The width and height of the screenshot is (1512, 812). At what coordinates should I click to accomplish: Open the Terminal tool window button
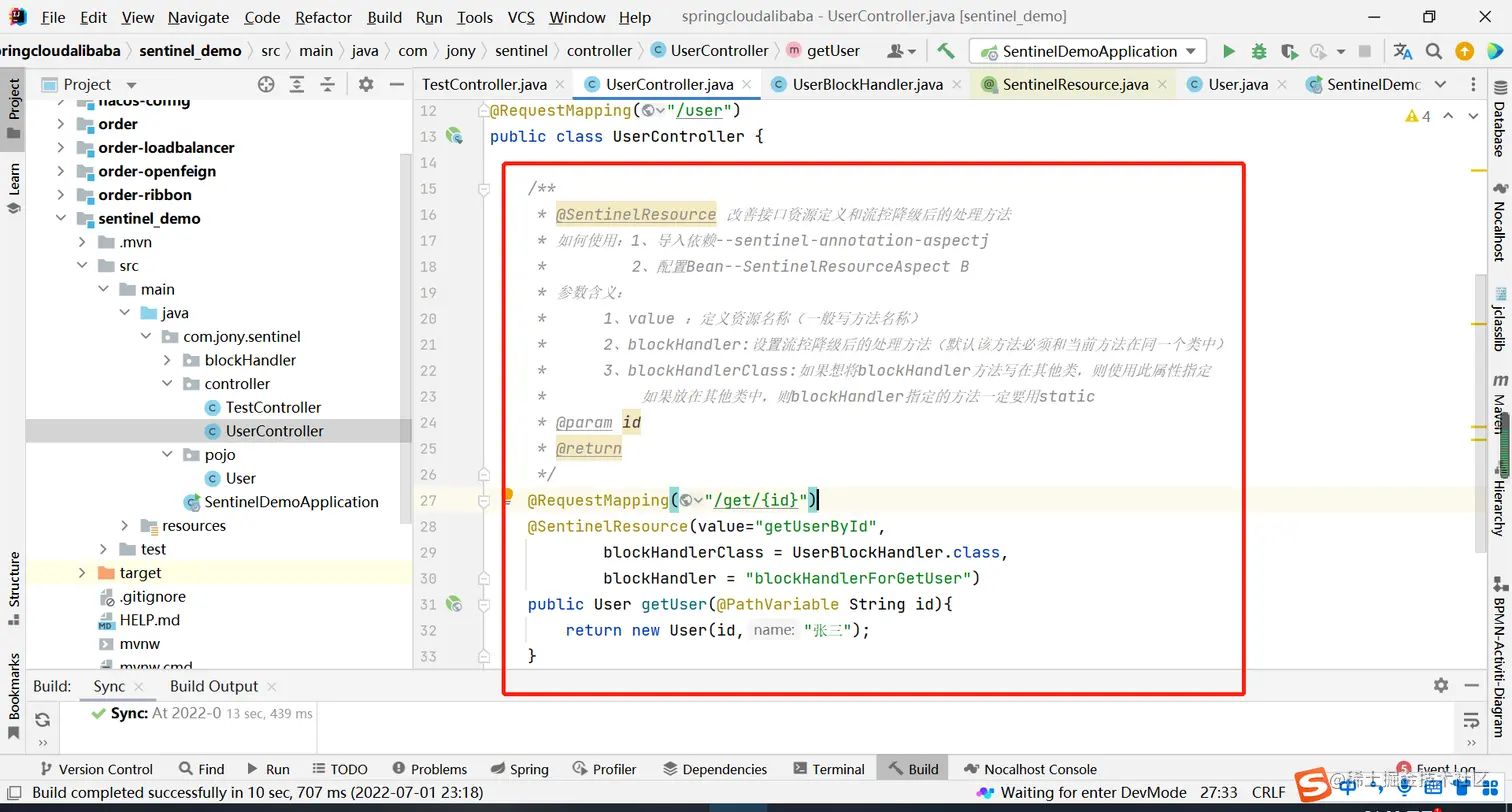pyautogui.click(x=829, y=769)
